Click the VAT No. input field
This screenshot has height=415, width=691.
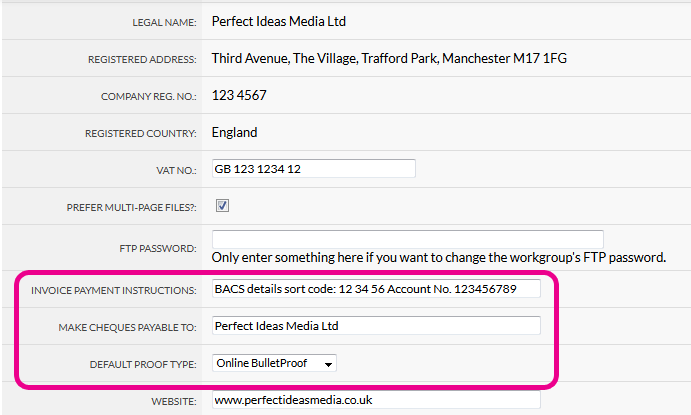(x=313, y=169)
